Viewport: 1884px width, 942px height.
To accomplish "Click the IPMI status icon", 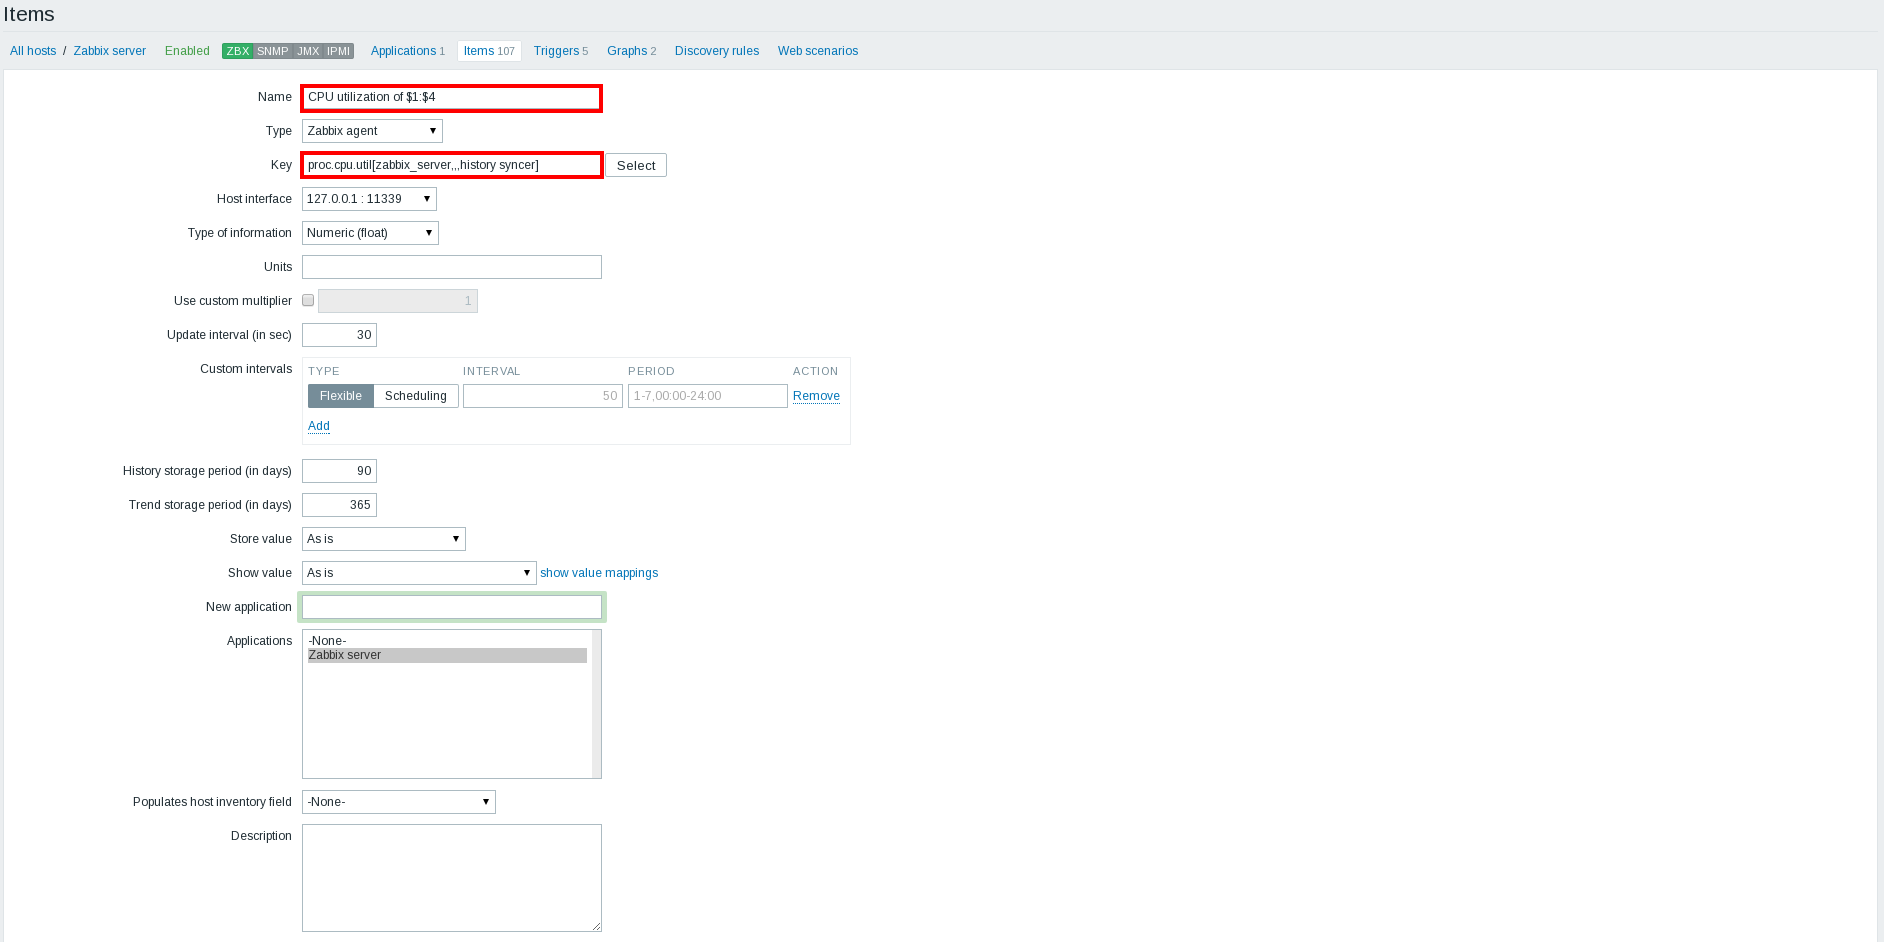I will (337, 50).
